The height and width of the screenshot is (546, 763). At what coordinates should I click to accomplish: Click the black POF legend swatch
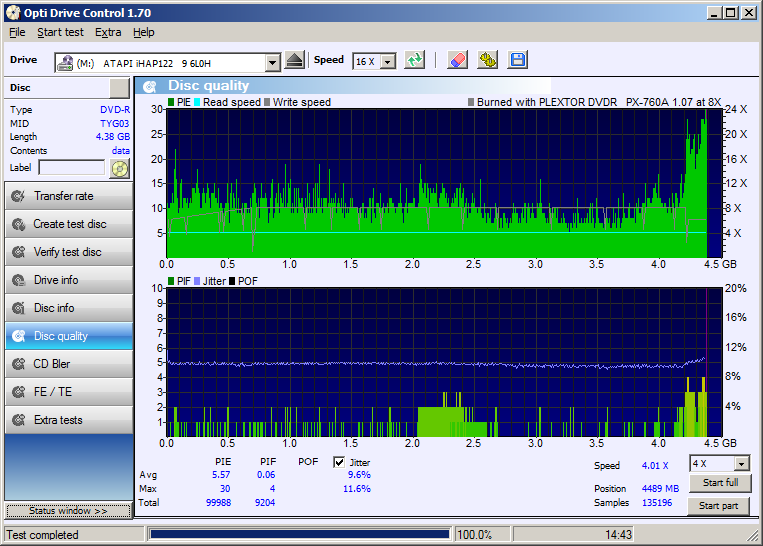point(232,281)
